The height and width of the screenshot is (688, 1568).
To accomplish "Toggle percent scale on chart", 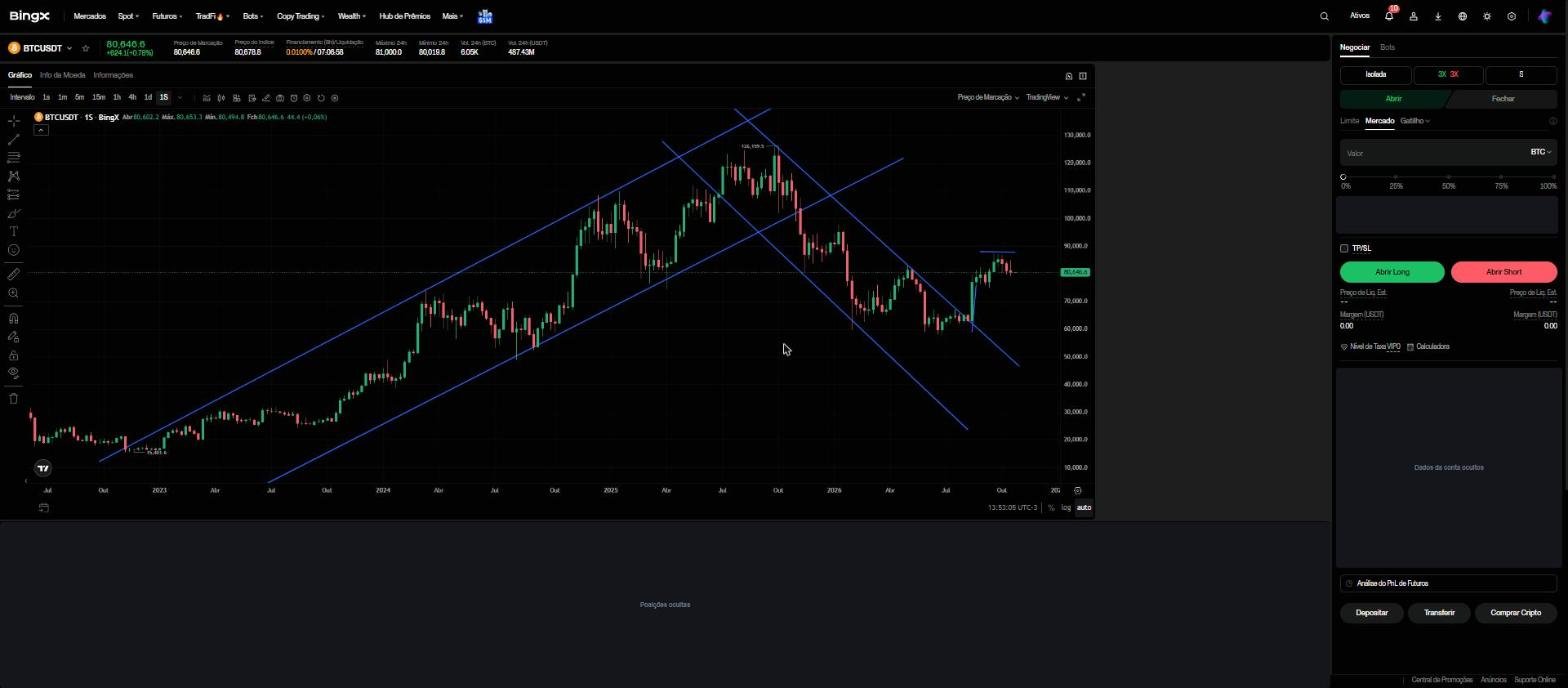I will tap(1051, 508).
